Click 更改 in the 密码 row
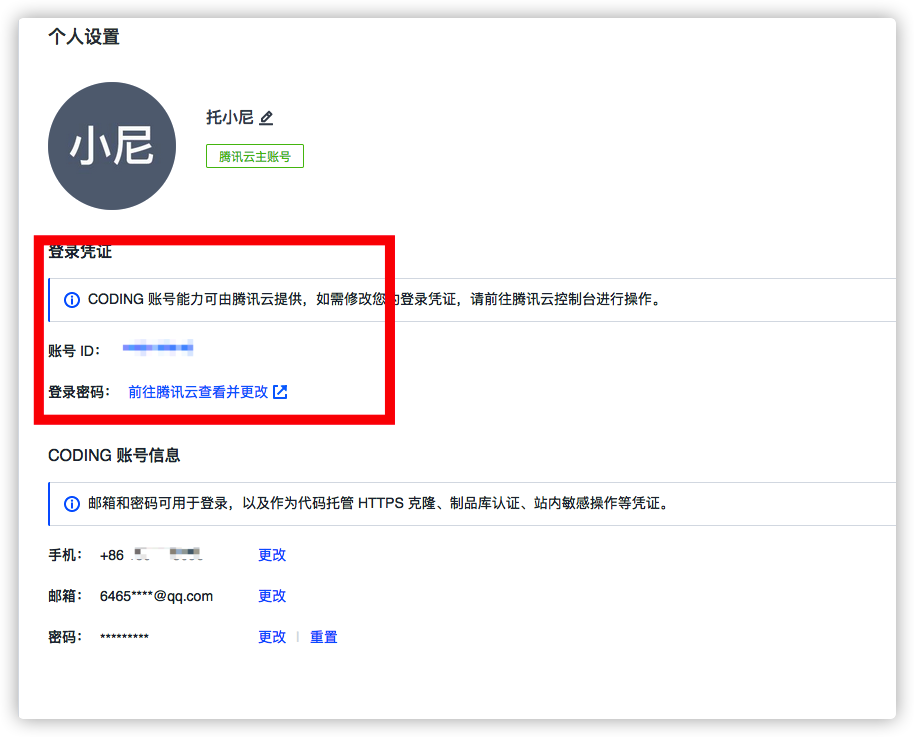The image size is (914, 737). coord(272,637)
